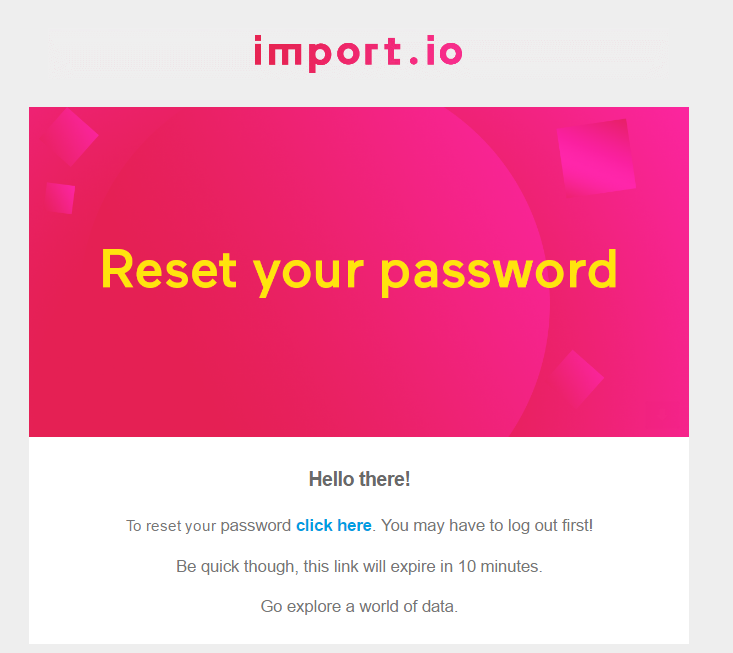
Task: Click the dot in the import.io logo
Action: tap(418, 63)
